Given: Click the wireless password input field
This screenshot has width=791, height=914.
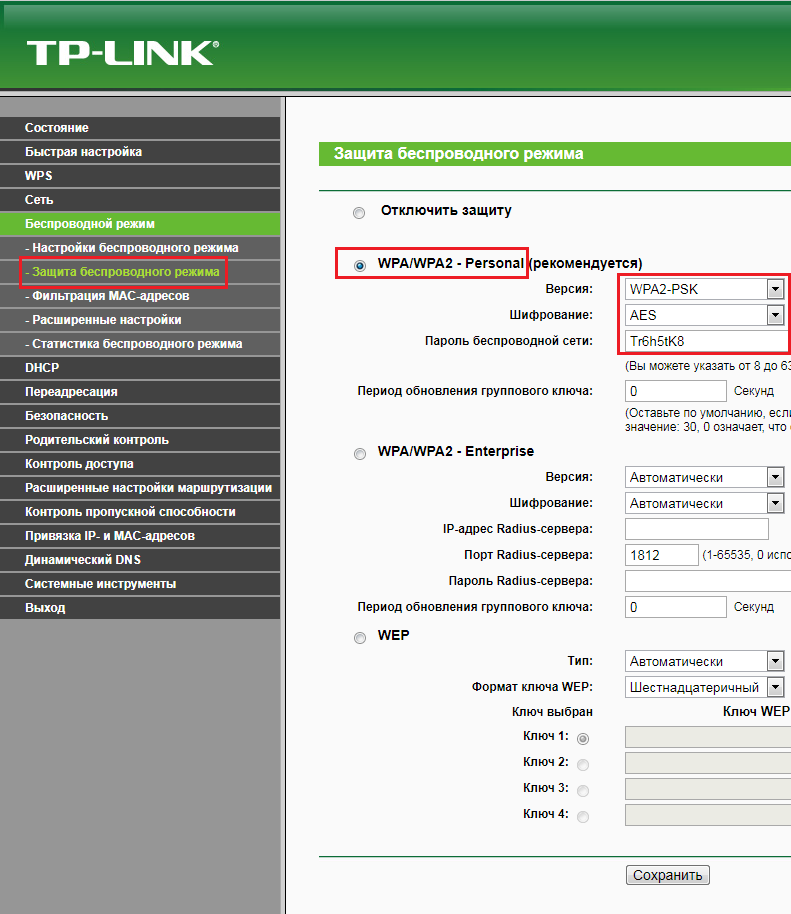Looking at the screenshot, I should tap(706, 342).
